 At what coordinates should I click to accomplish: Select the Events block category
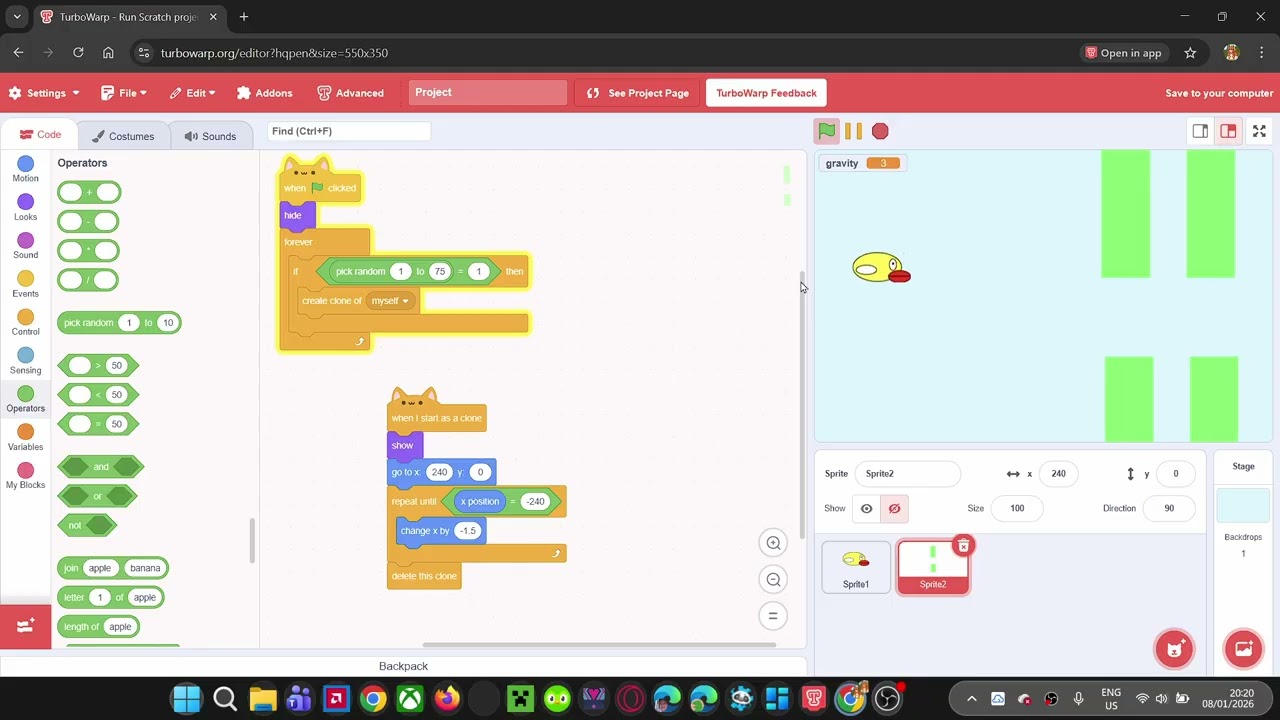tap(26, 285)
